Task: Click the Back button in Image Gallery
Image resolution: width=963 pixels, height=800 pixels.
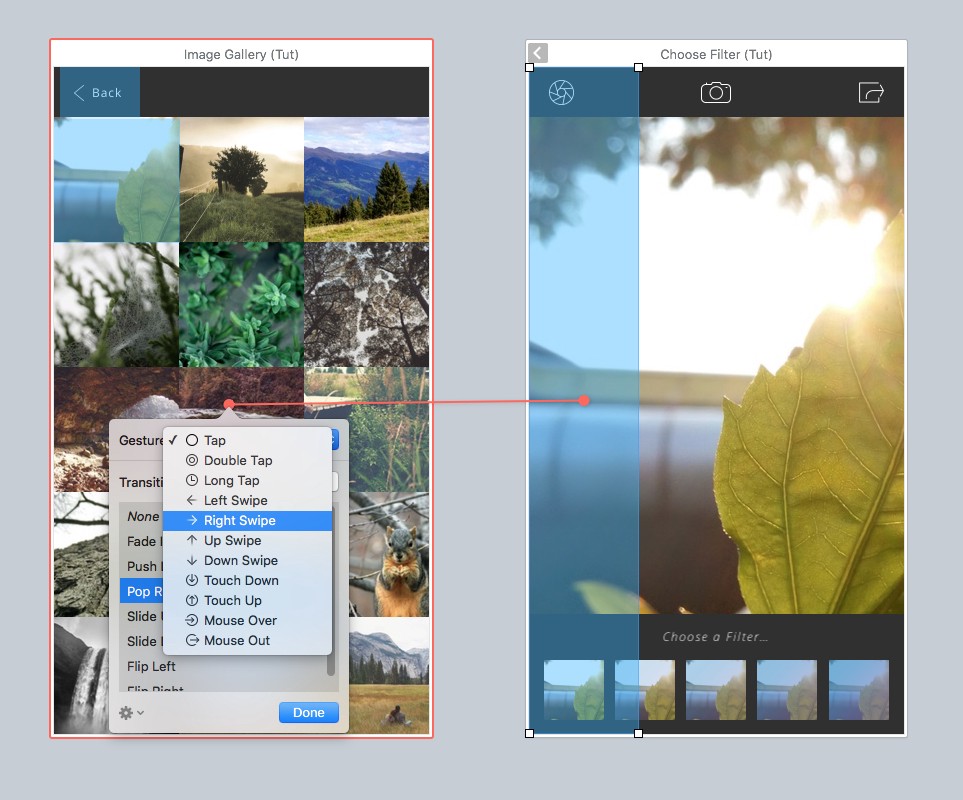Action: coord(98,93)
